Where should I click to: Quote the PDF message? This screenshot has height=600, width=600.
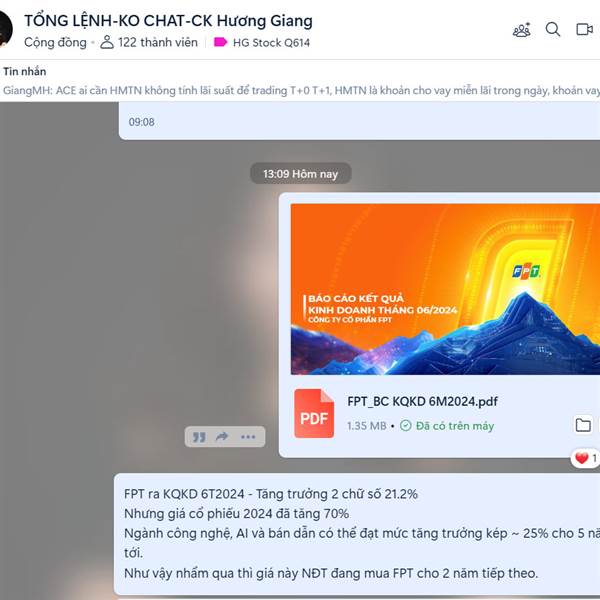click(x=199, y=437)
